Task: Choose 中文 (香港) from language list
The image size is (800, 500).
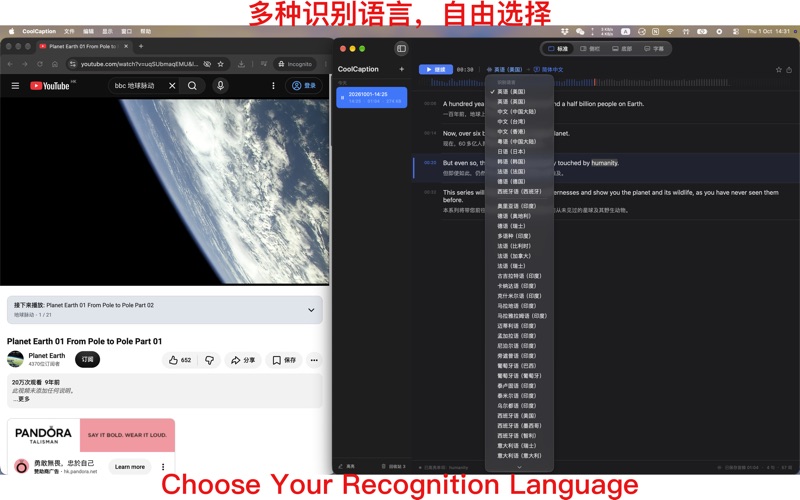Action: pos(511,132)
